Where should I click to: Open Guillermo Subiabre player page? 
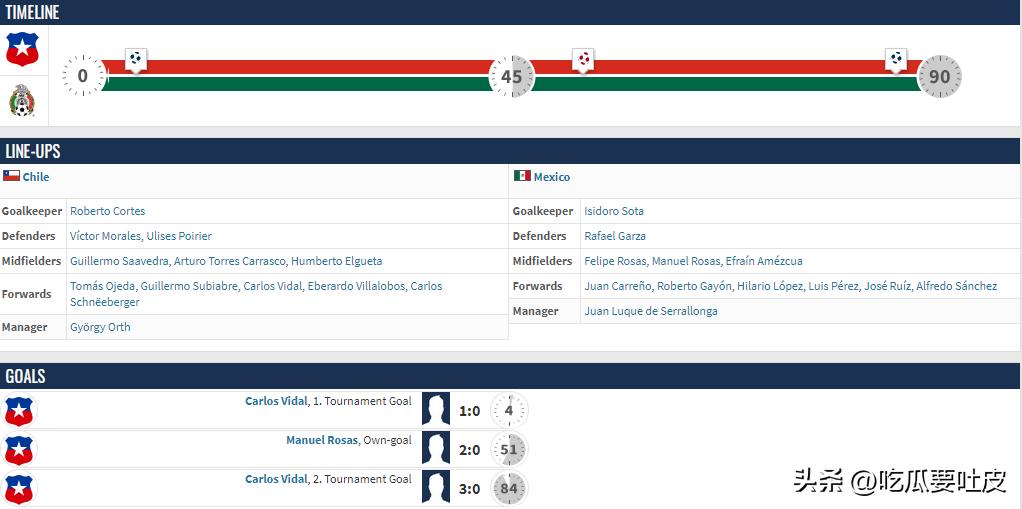point(190,286)
